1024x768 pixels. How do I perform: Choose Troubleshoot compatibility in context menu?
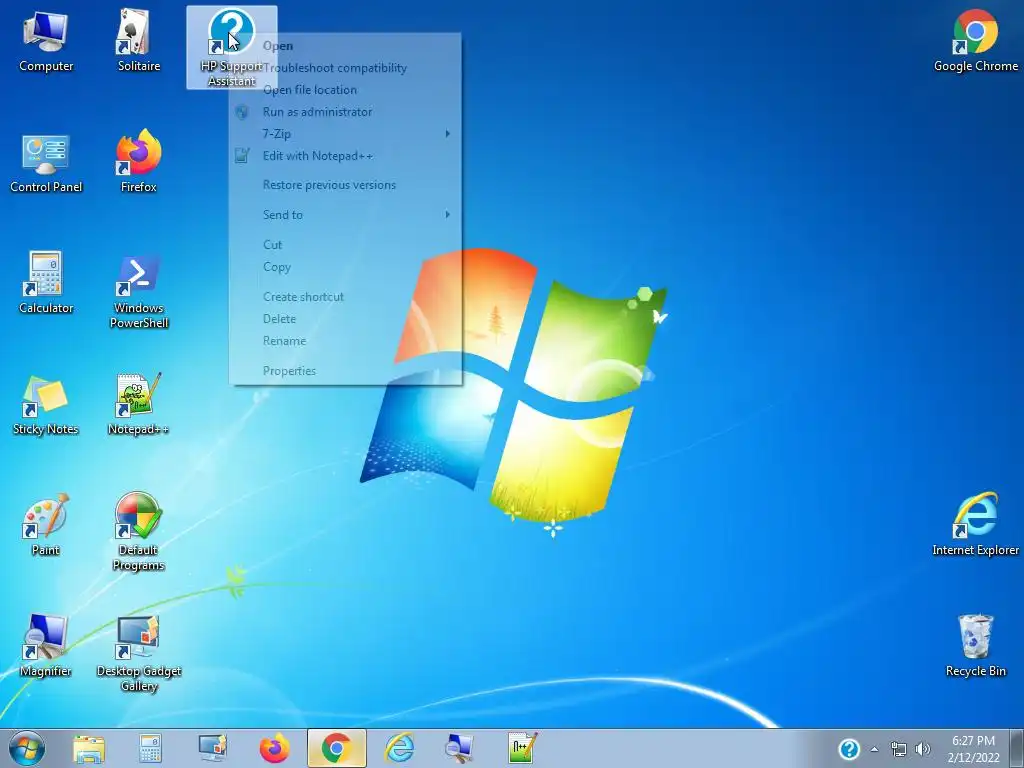click(x=345, y=68)
